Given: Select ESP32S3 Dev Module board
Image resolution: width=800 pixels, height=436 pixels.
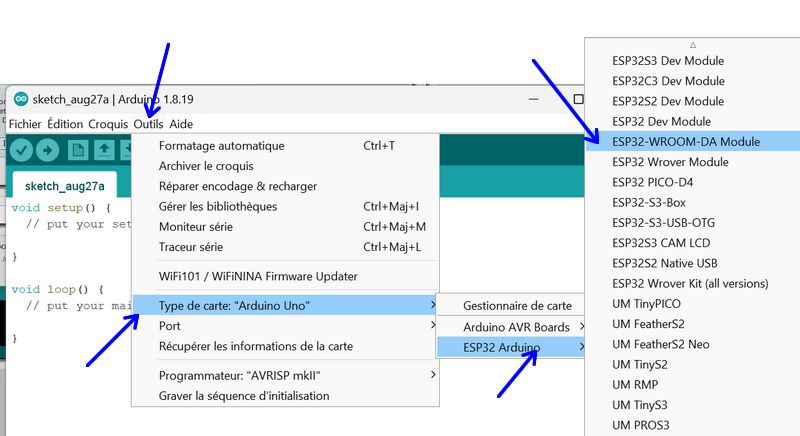Looking at the screenshot, I should 693,61.
